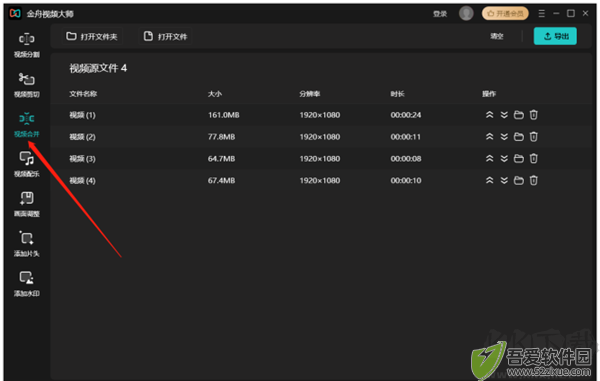This screenshot has width=600, height=381.
Task: Open the 添加片头 (add intro) tool
Action: (x=27, y=244)
